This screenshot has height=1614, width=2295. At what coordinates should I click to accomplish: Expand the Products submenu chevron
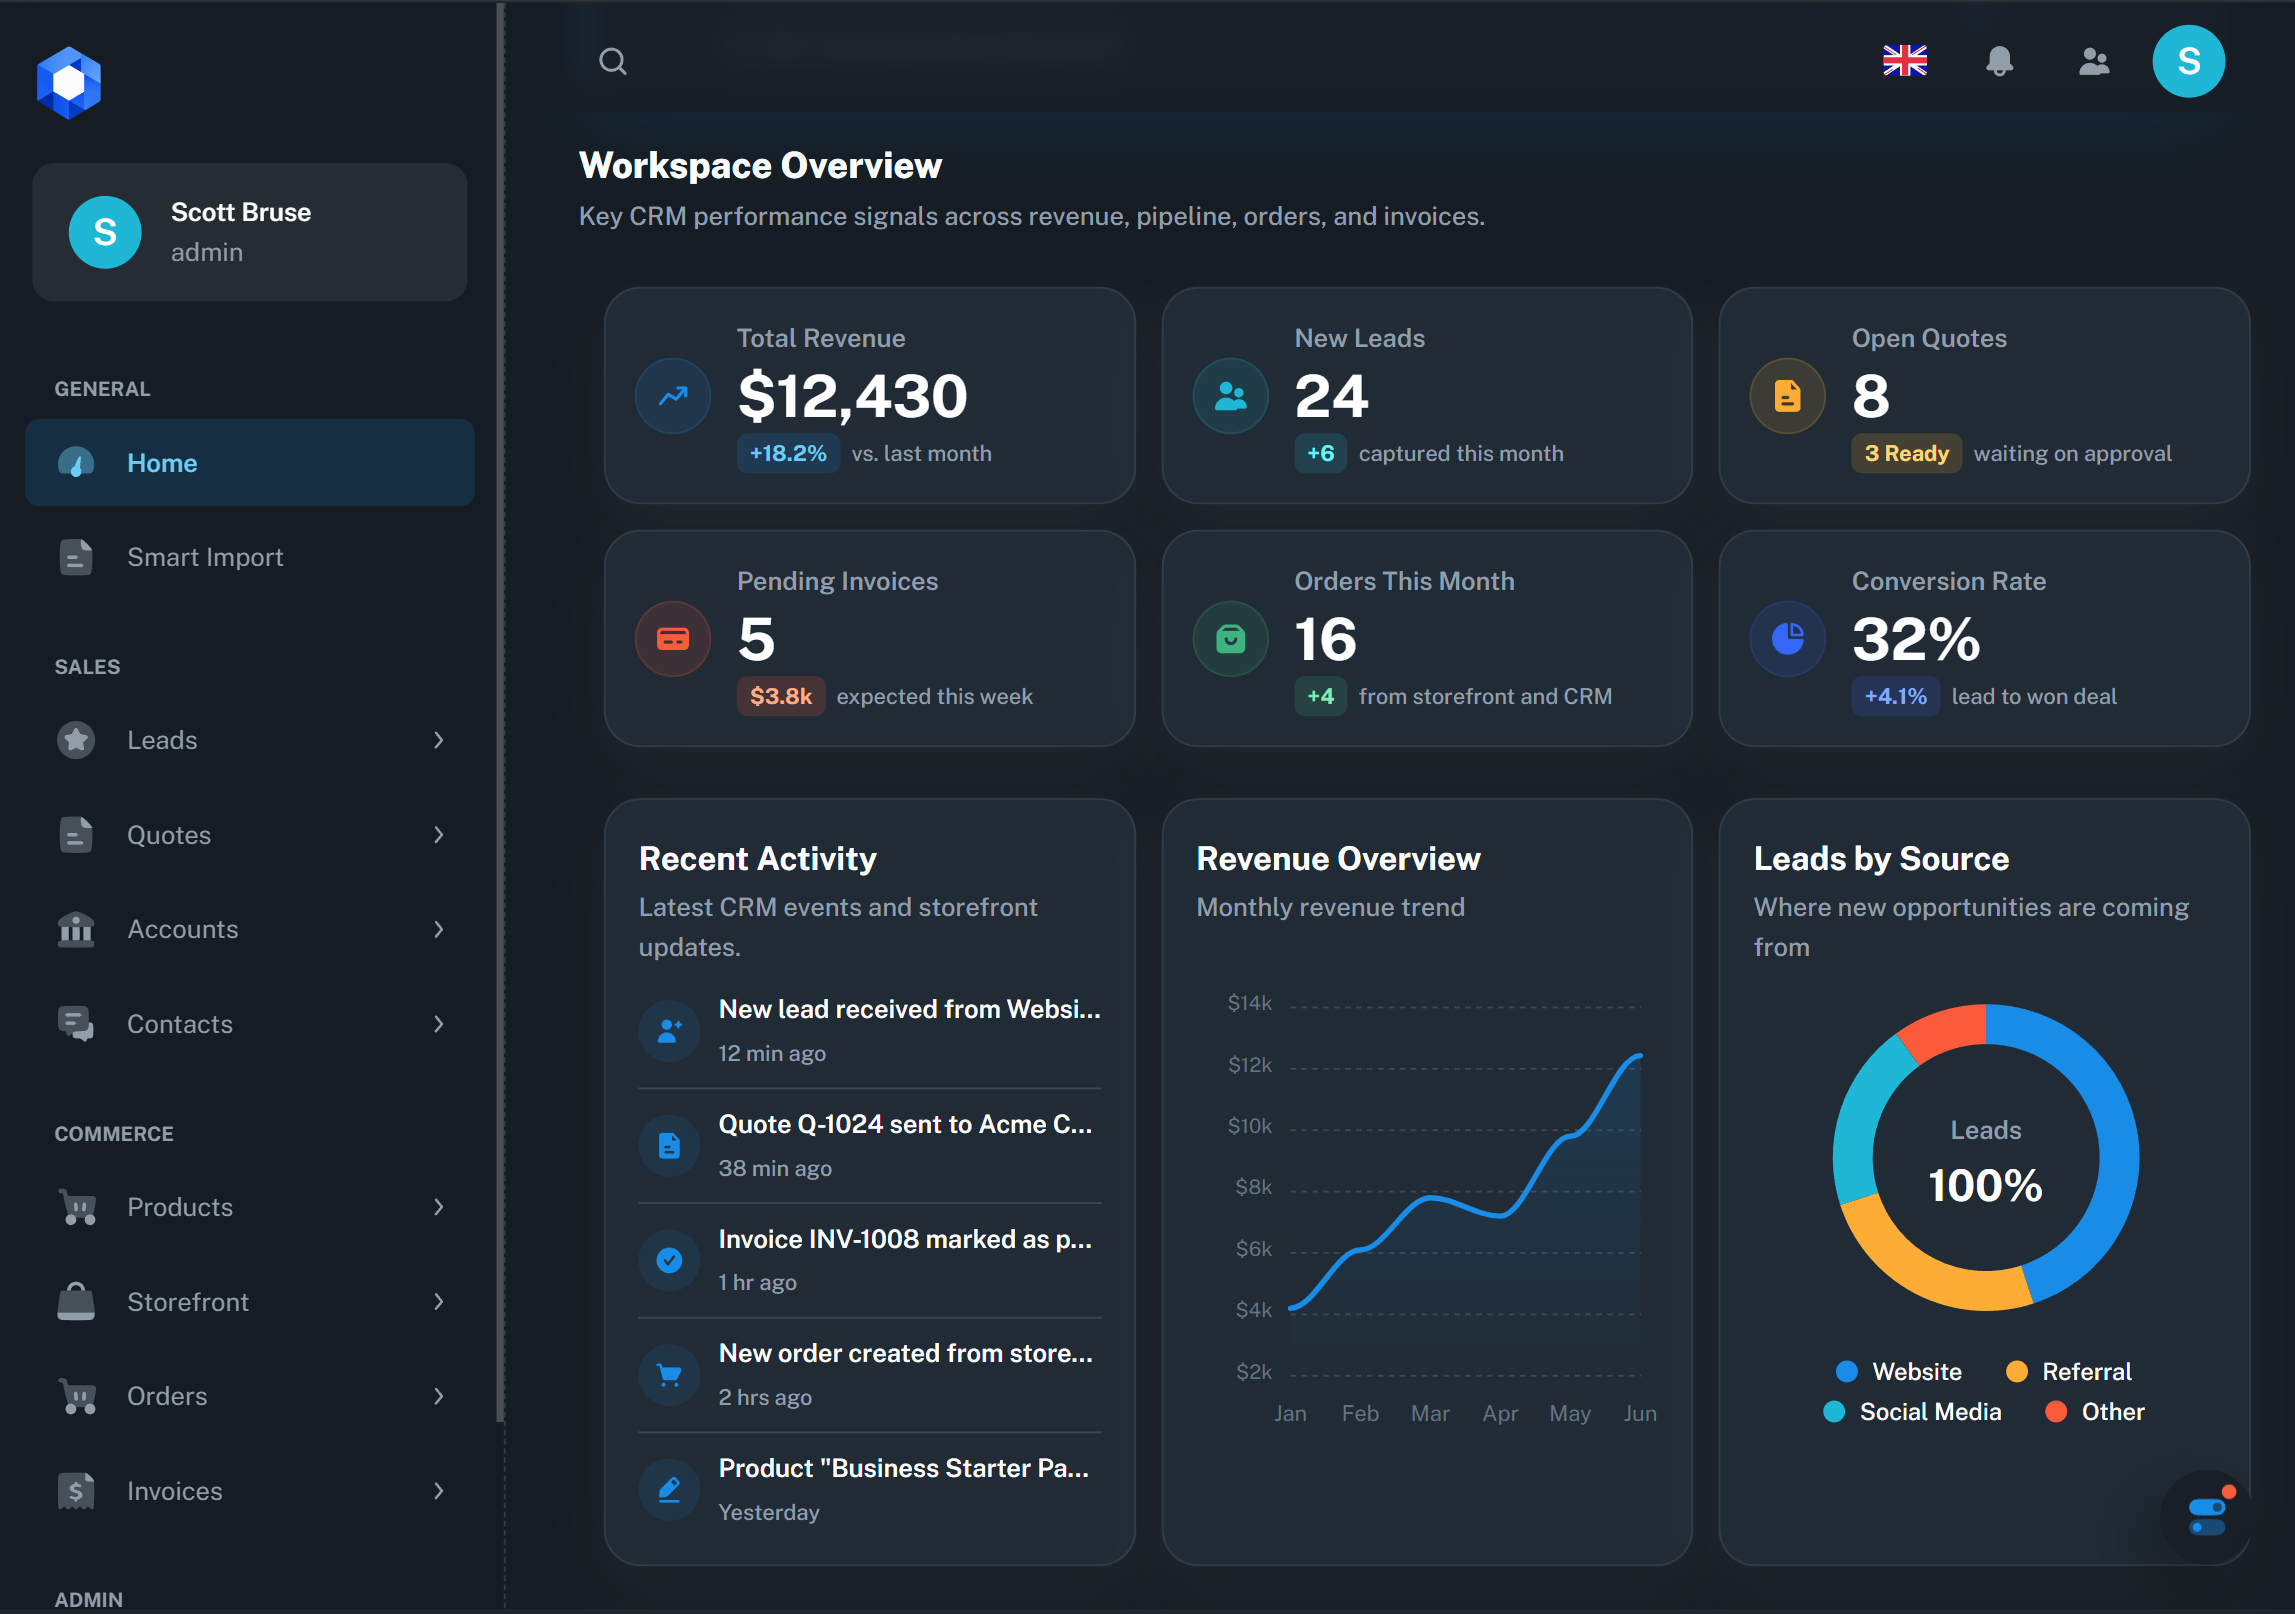pyautogui.click(x=438, y=1207)
